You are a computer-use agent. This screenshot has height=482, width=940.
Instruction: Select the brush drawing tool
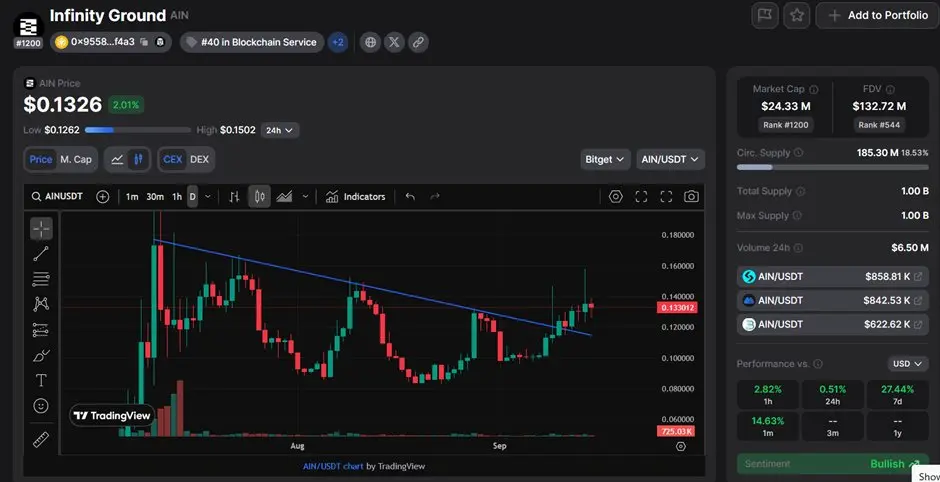41,356
